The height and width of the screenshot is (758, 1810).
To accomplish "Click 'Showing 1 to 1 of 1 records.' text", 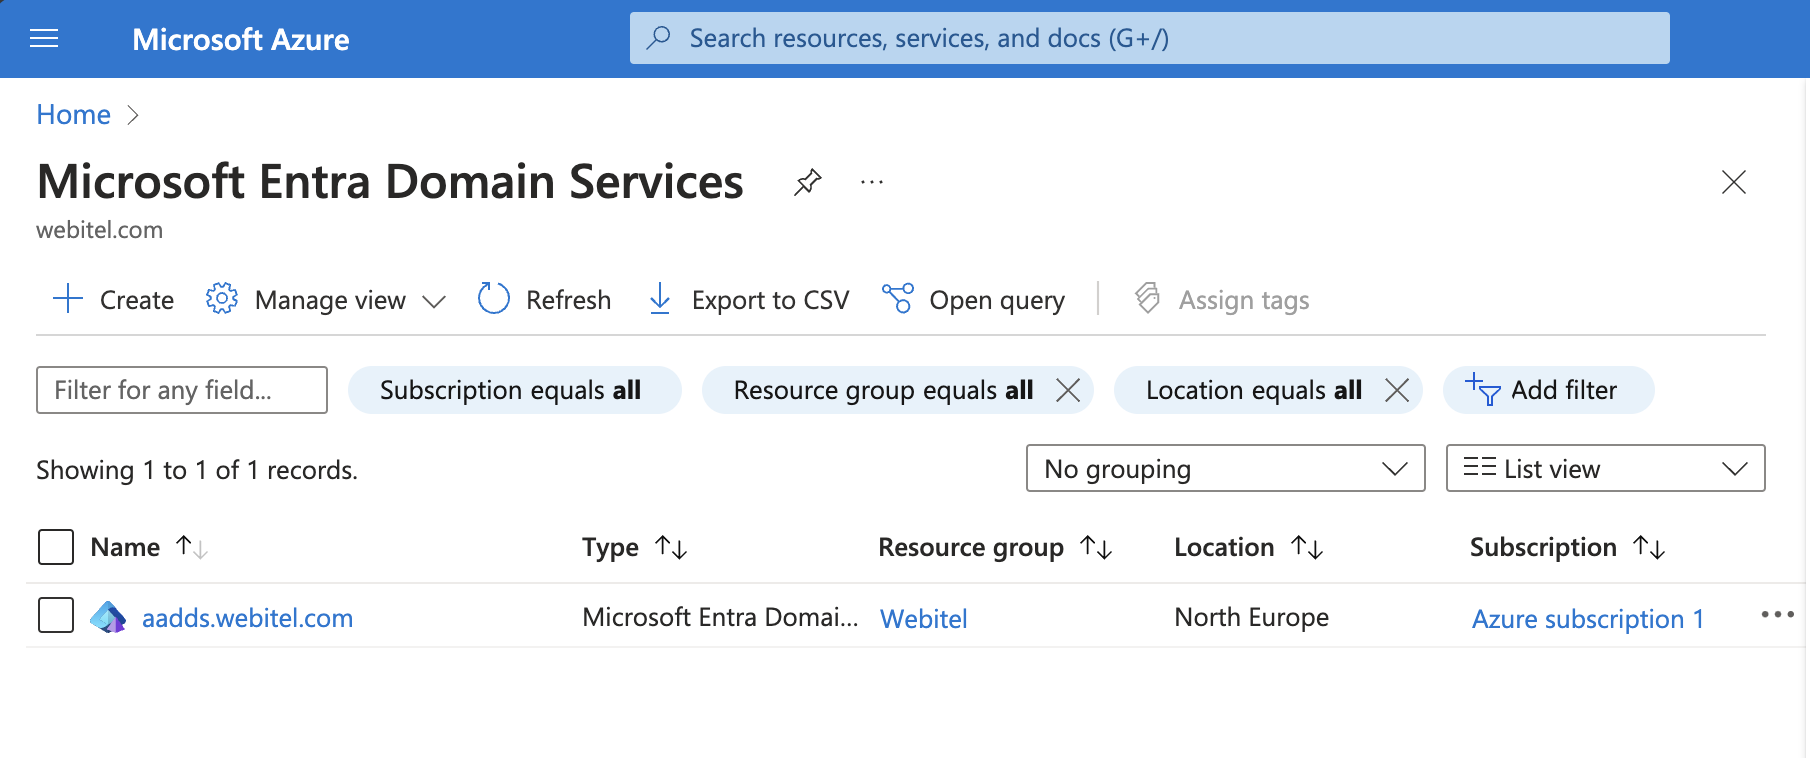I will [x=197, y=470].
